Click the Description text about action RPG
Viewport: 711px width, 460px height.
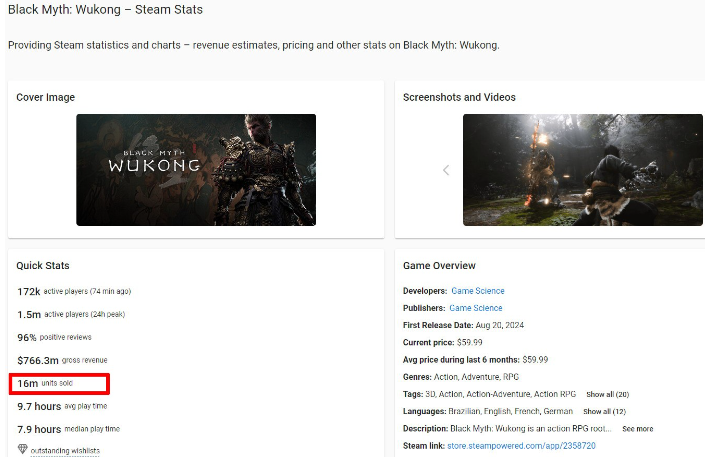507,429
